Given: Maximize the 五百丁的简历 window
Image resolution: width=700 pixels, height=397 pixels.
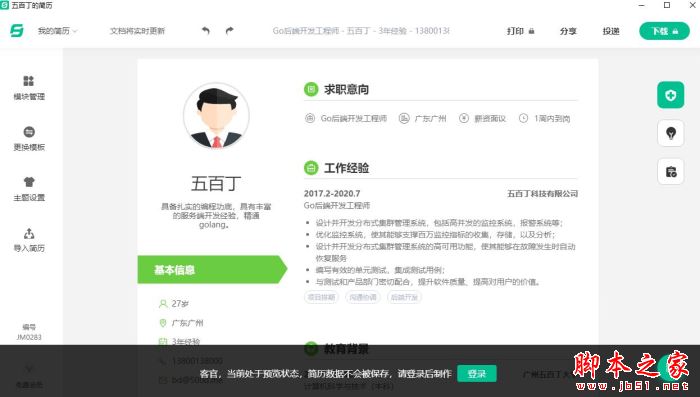Looking at the screenshot, I should pyautogui.click(x=667, y=5).
